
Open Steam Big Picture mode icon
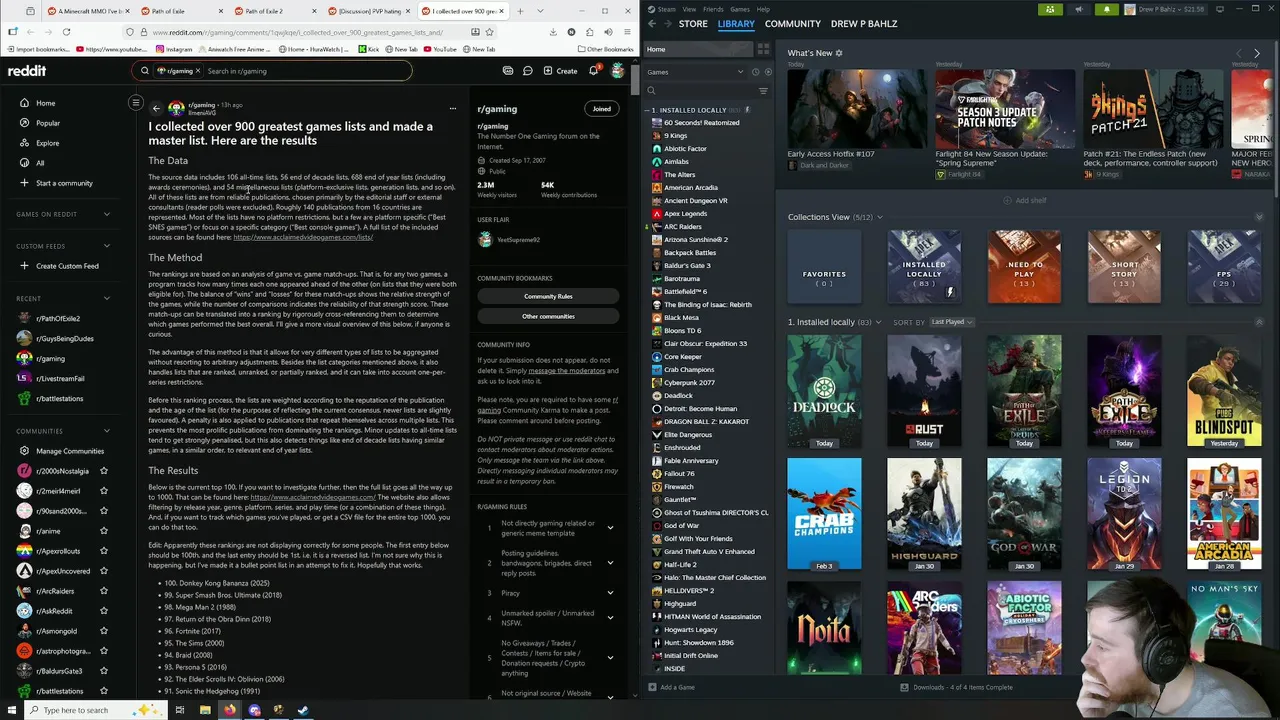tap(1220, 9)
